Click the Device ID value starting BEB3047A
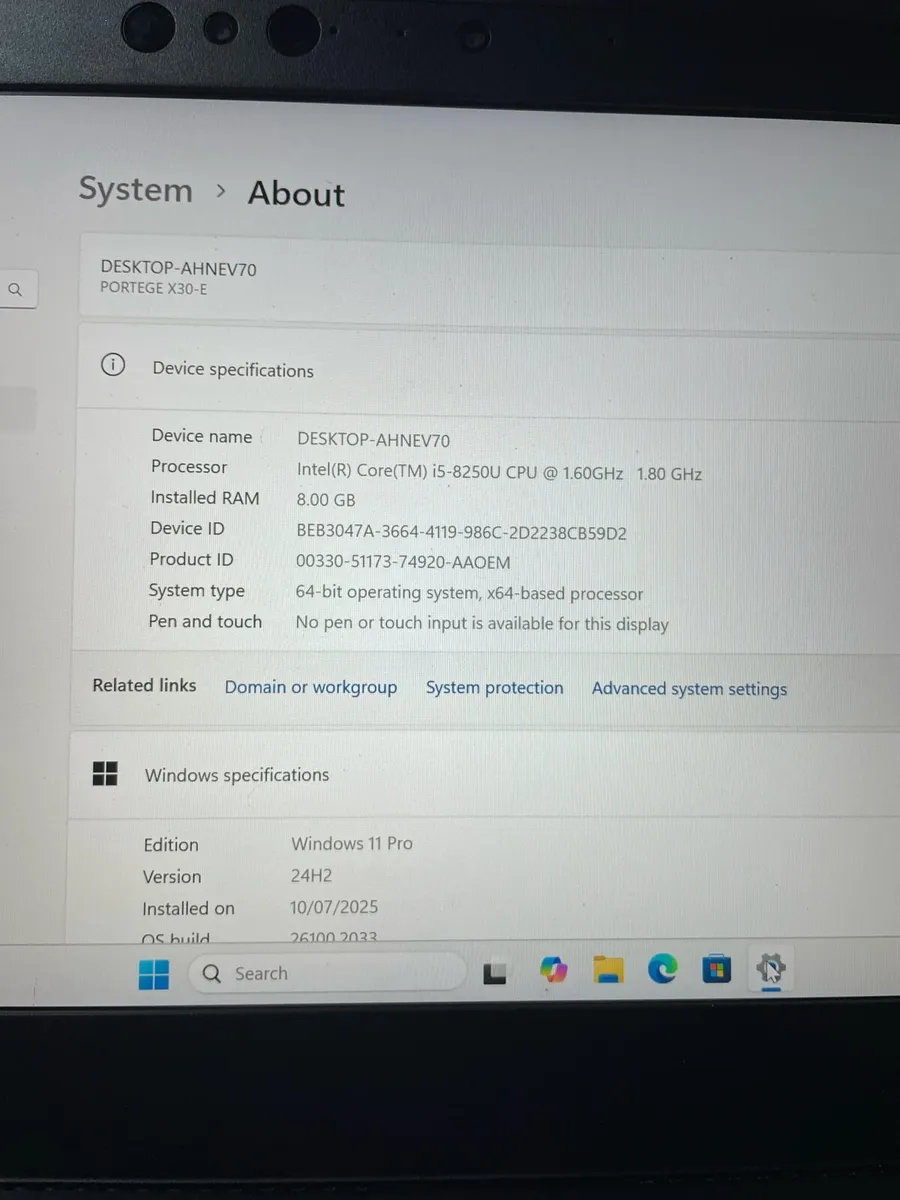This screenshot has width=900, height=1200. point(461,533)
